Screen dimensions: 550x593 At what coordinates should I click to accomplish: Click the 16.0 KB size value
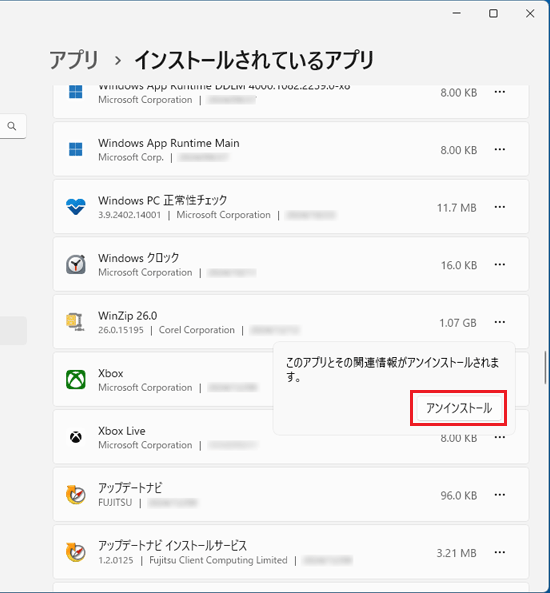coord(459,265)
